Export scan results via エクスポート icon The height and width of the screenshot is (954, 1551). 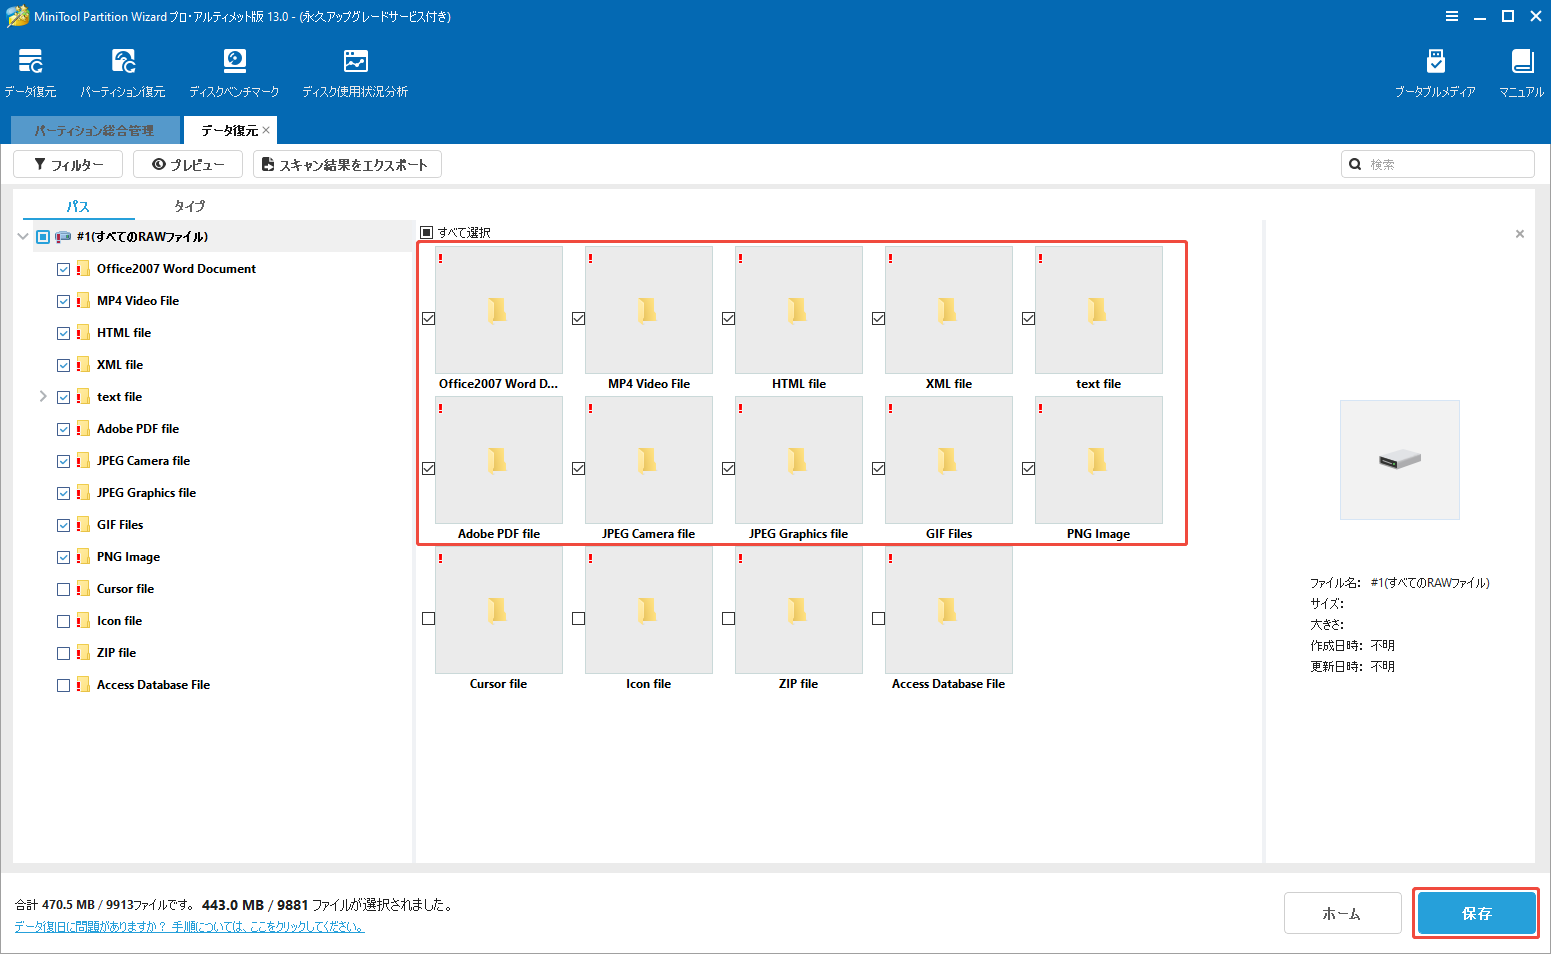(x=347, y=163)
